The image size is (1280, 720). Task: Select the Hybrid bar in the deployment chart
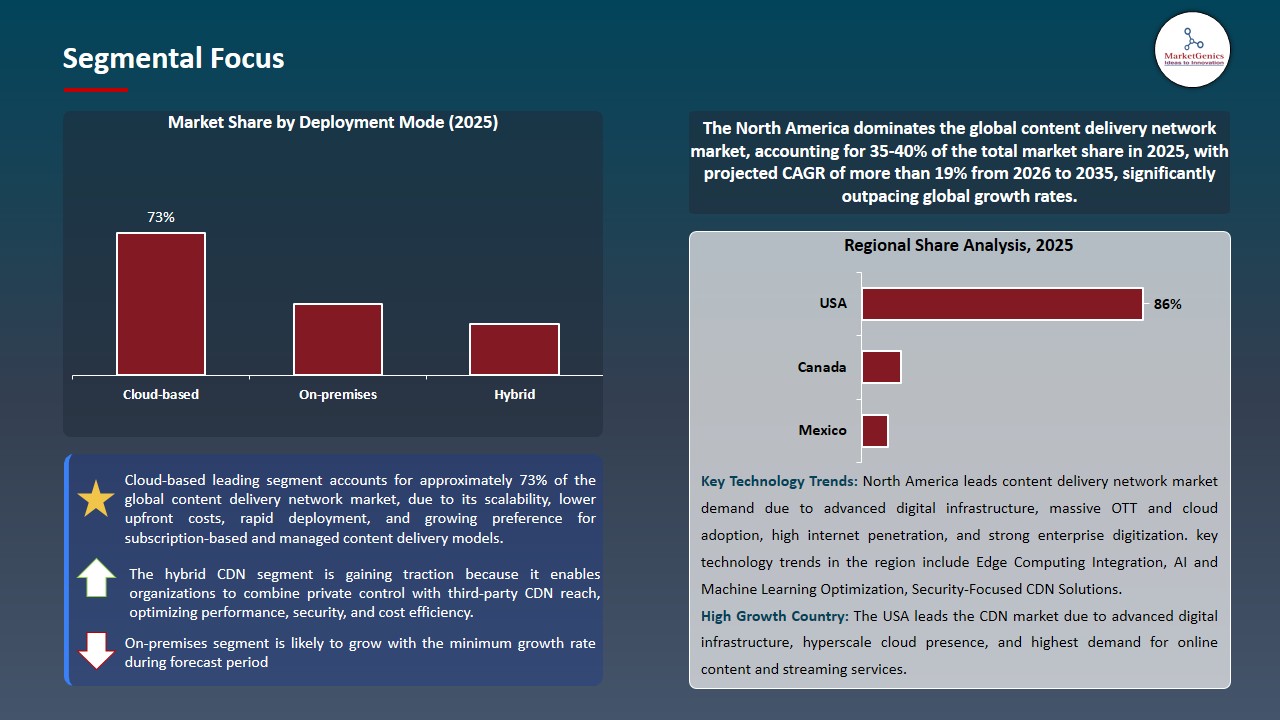[514, 349]
